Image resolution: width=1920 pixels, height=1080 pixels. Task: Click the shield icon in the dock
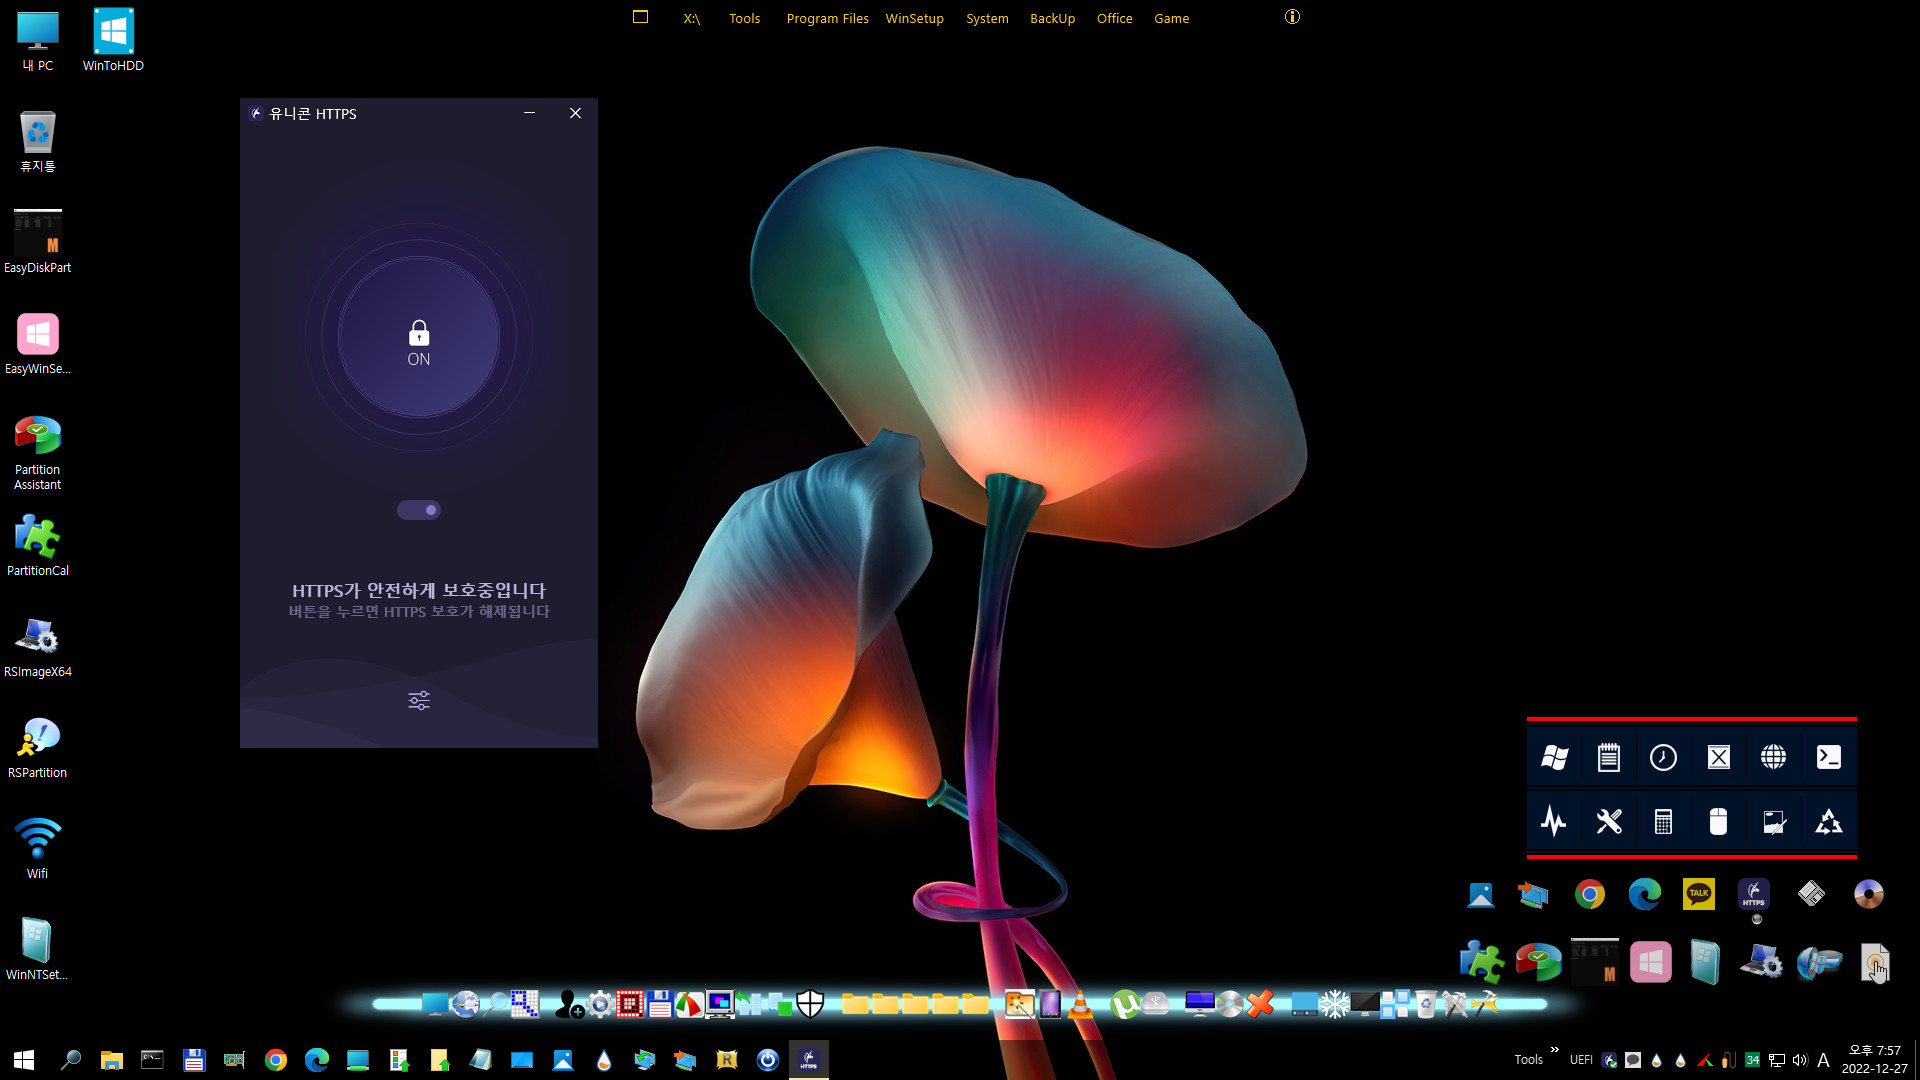coord(810,1003)
